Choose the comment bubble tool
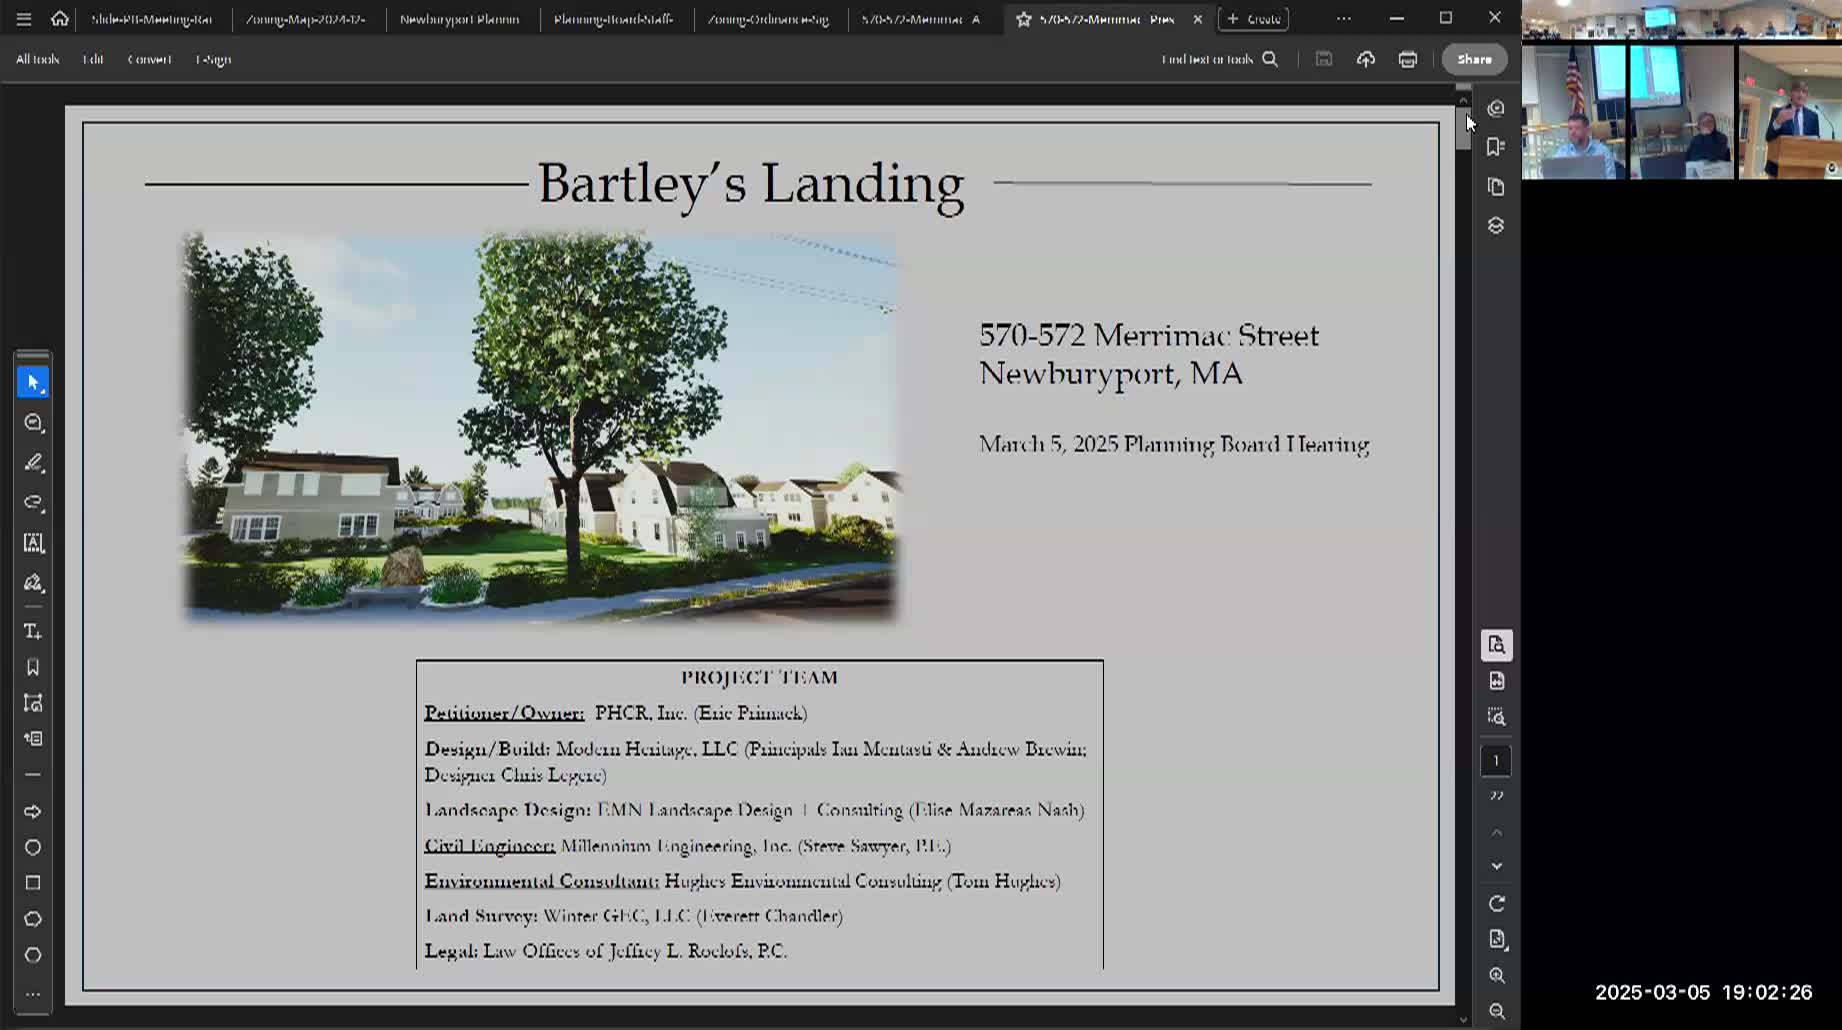1842x1030 pixels. [x=33, y=423]
